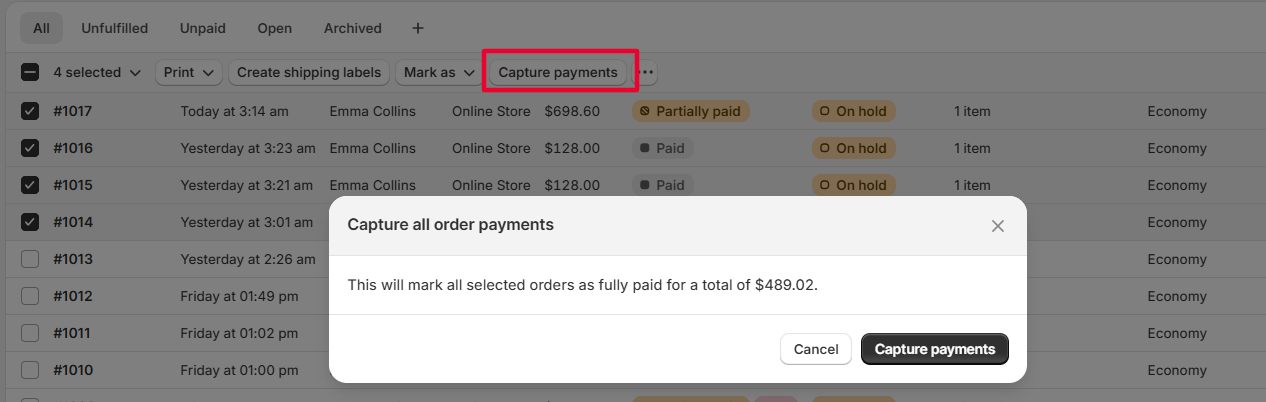Open the Archived tab
The height and width of the screenshot is (402, 1266).
tap(352, 28)
